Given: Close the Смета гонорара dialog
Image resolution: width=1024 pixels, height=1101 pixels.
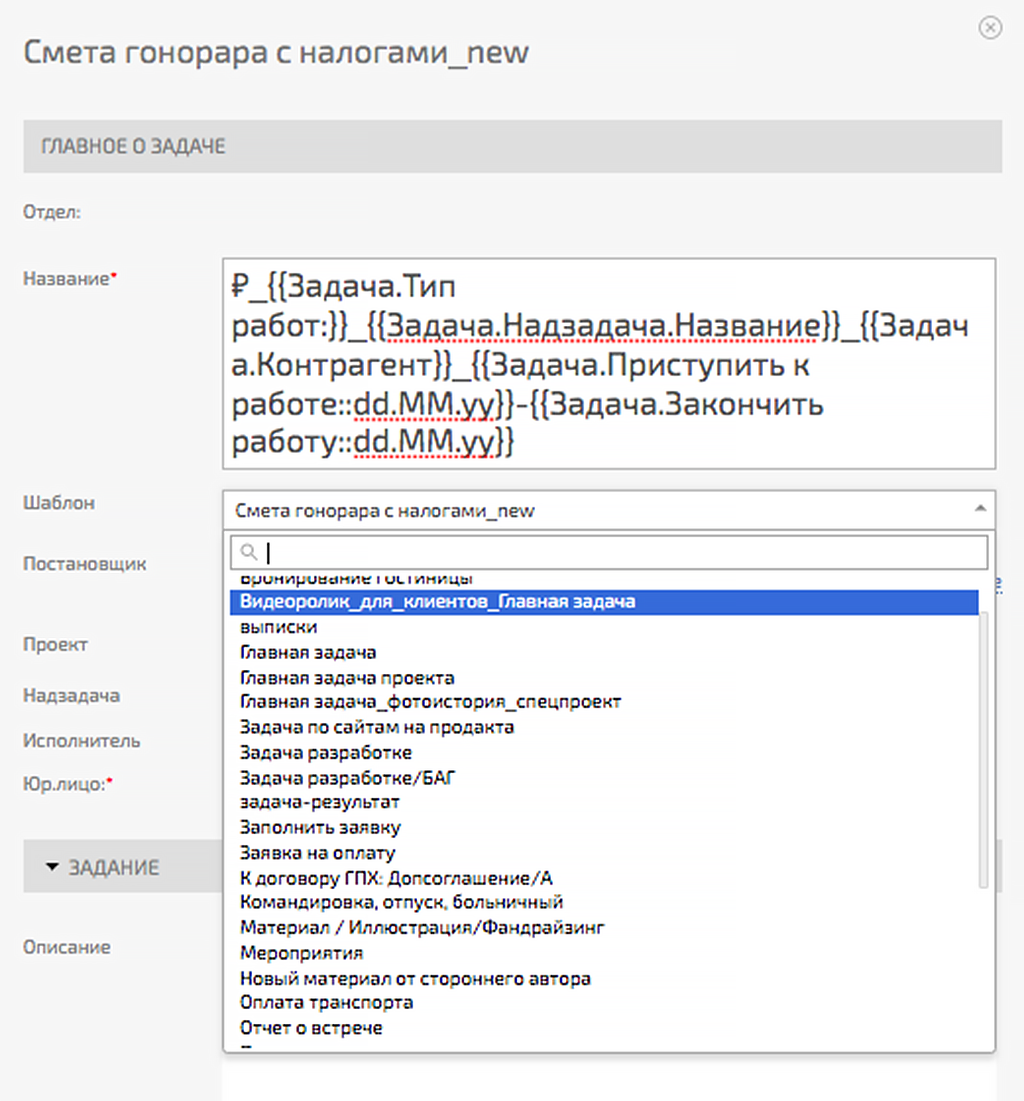Looking at the screenshot, I should click(990, 28).
